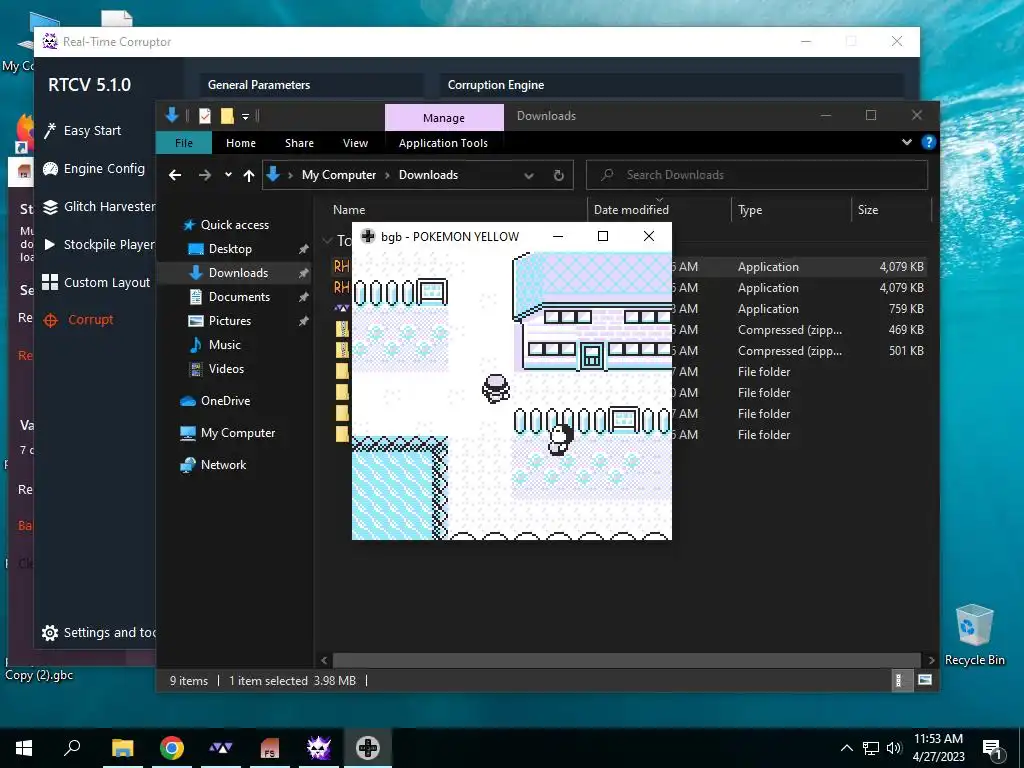The width and height of the screenshot is (1024, 768).
Task: Open Custom Layout in RTCV
Action: pyautogui.click(x=96, y=282)
